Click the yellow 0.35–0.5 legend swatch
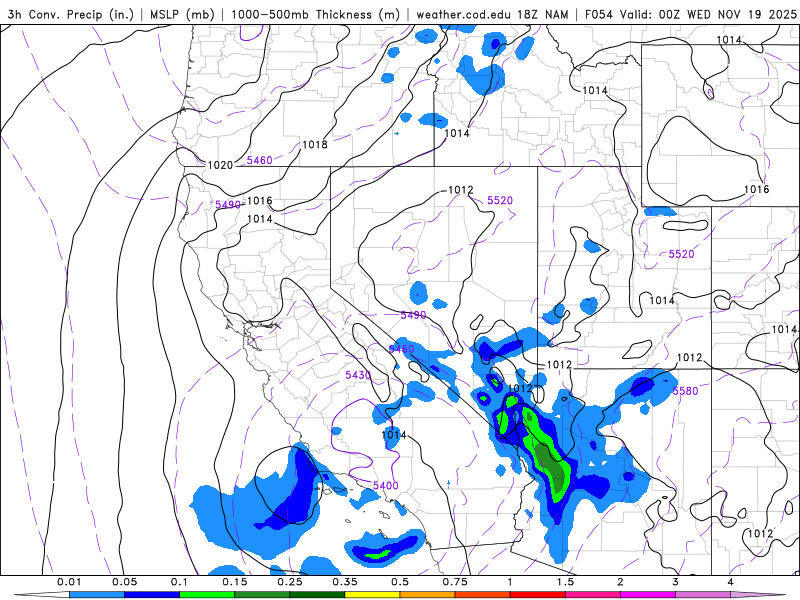 tap(372, 595)
